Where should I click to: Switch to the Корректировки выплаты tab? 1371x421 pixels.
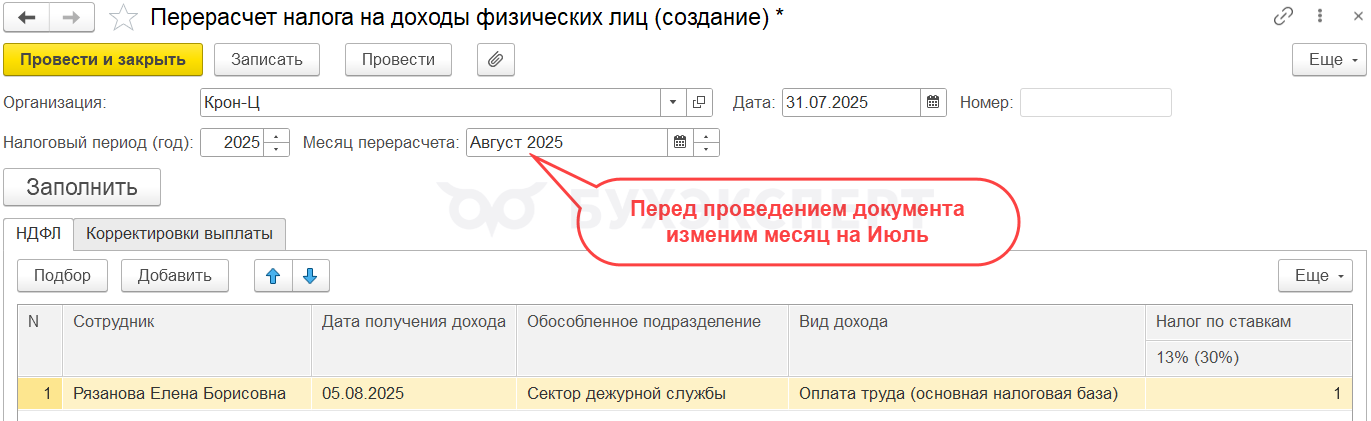tap(179, 234)
